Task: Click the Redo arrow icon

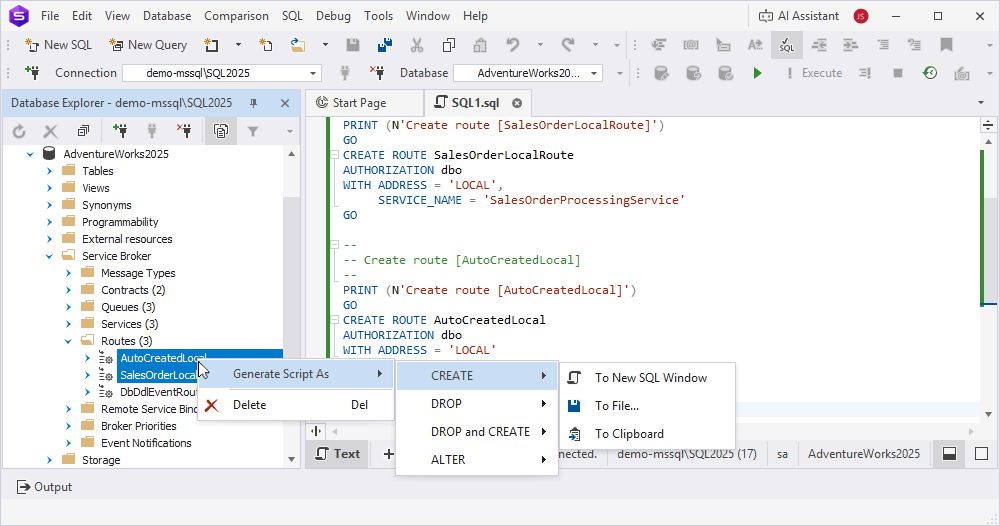Action: (568, 45)
